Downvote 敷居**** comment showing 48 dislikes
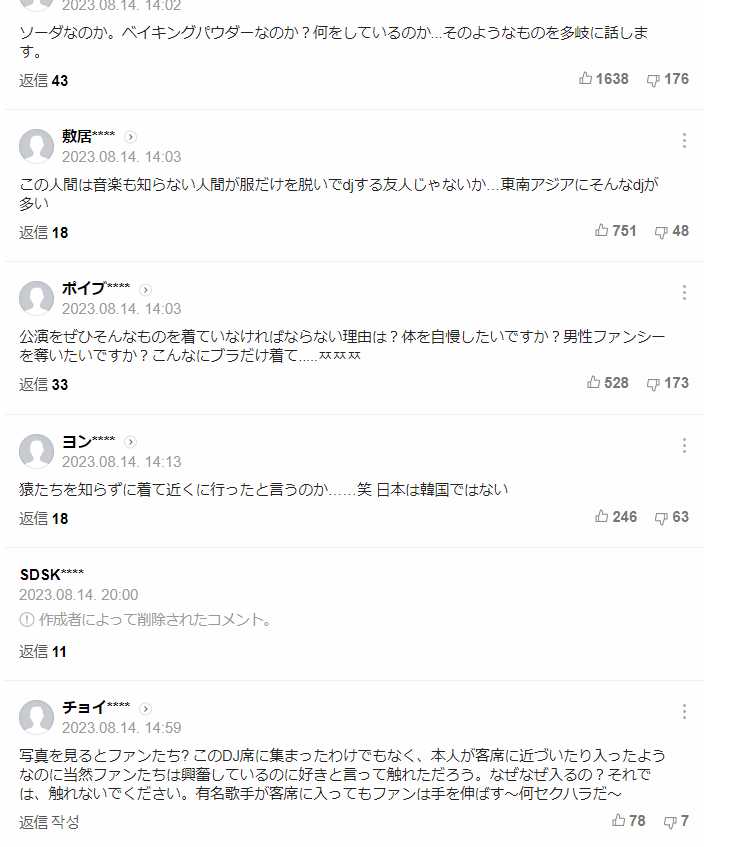745x847 pixels. coord(672,231)
